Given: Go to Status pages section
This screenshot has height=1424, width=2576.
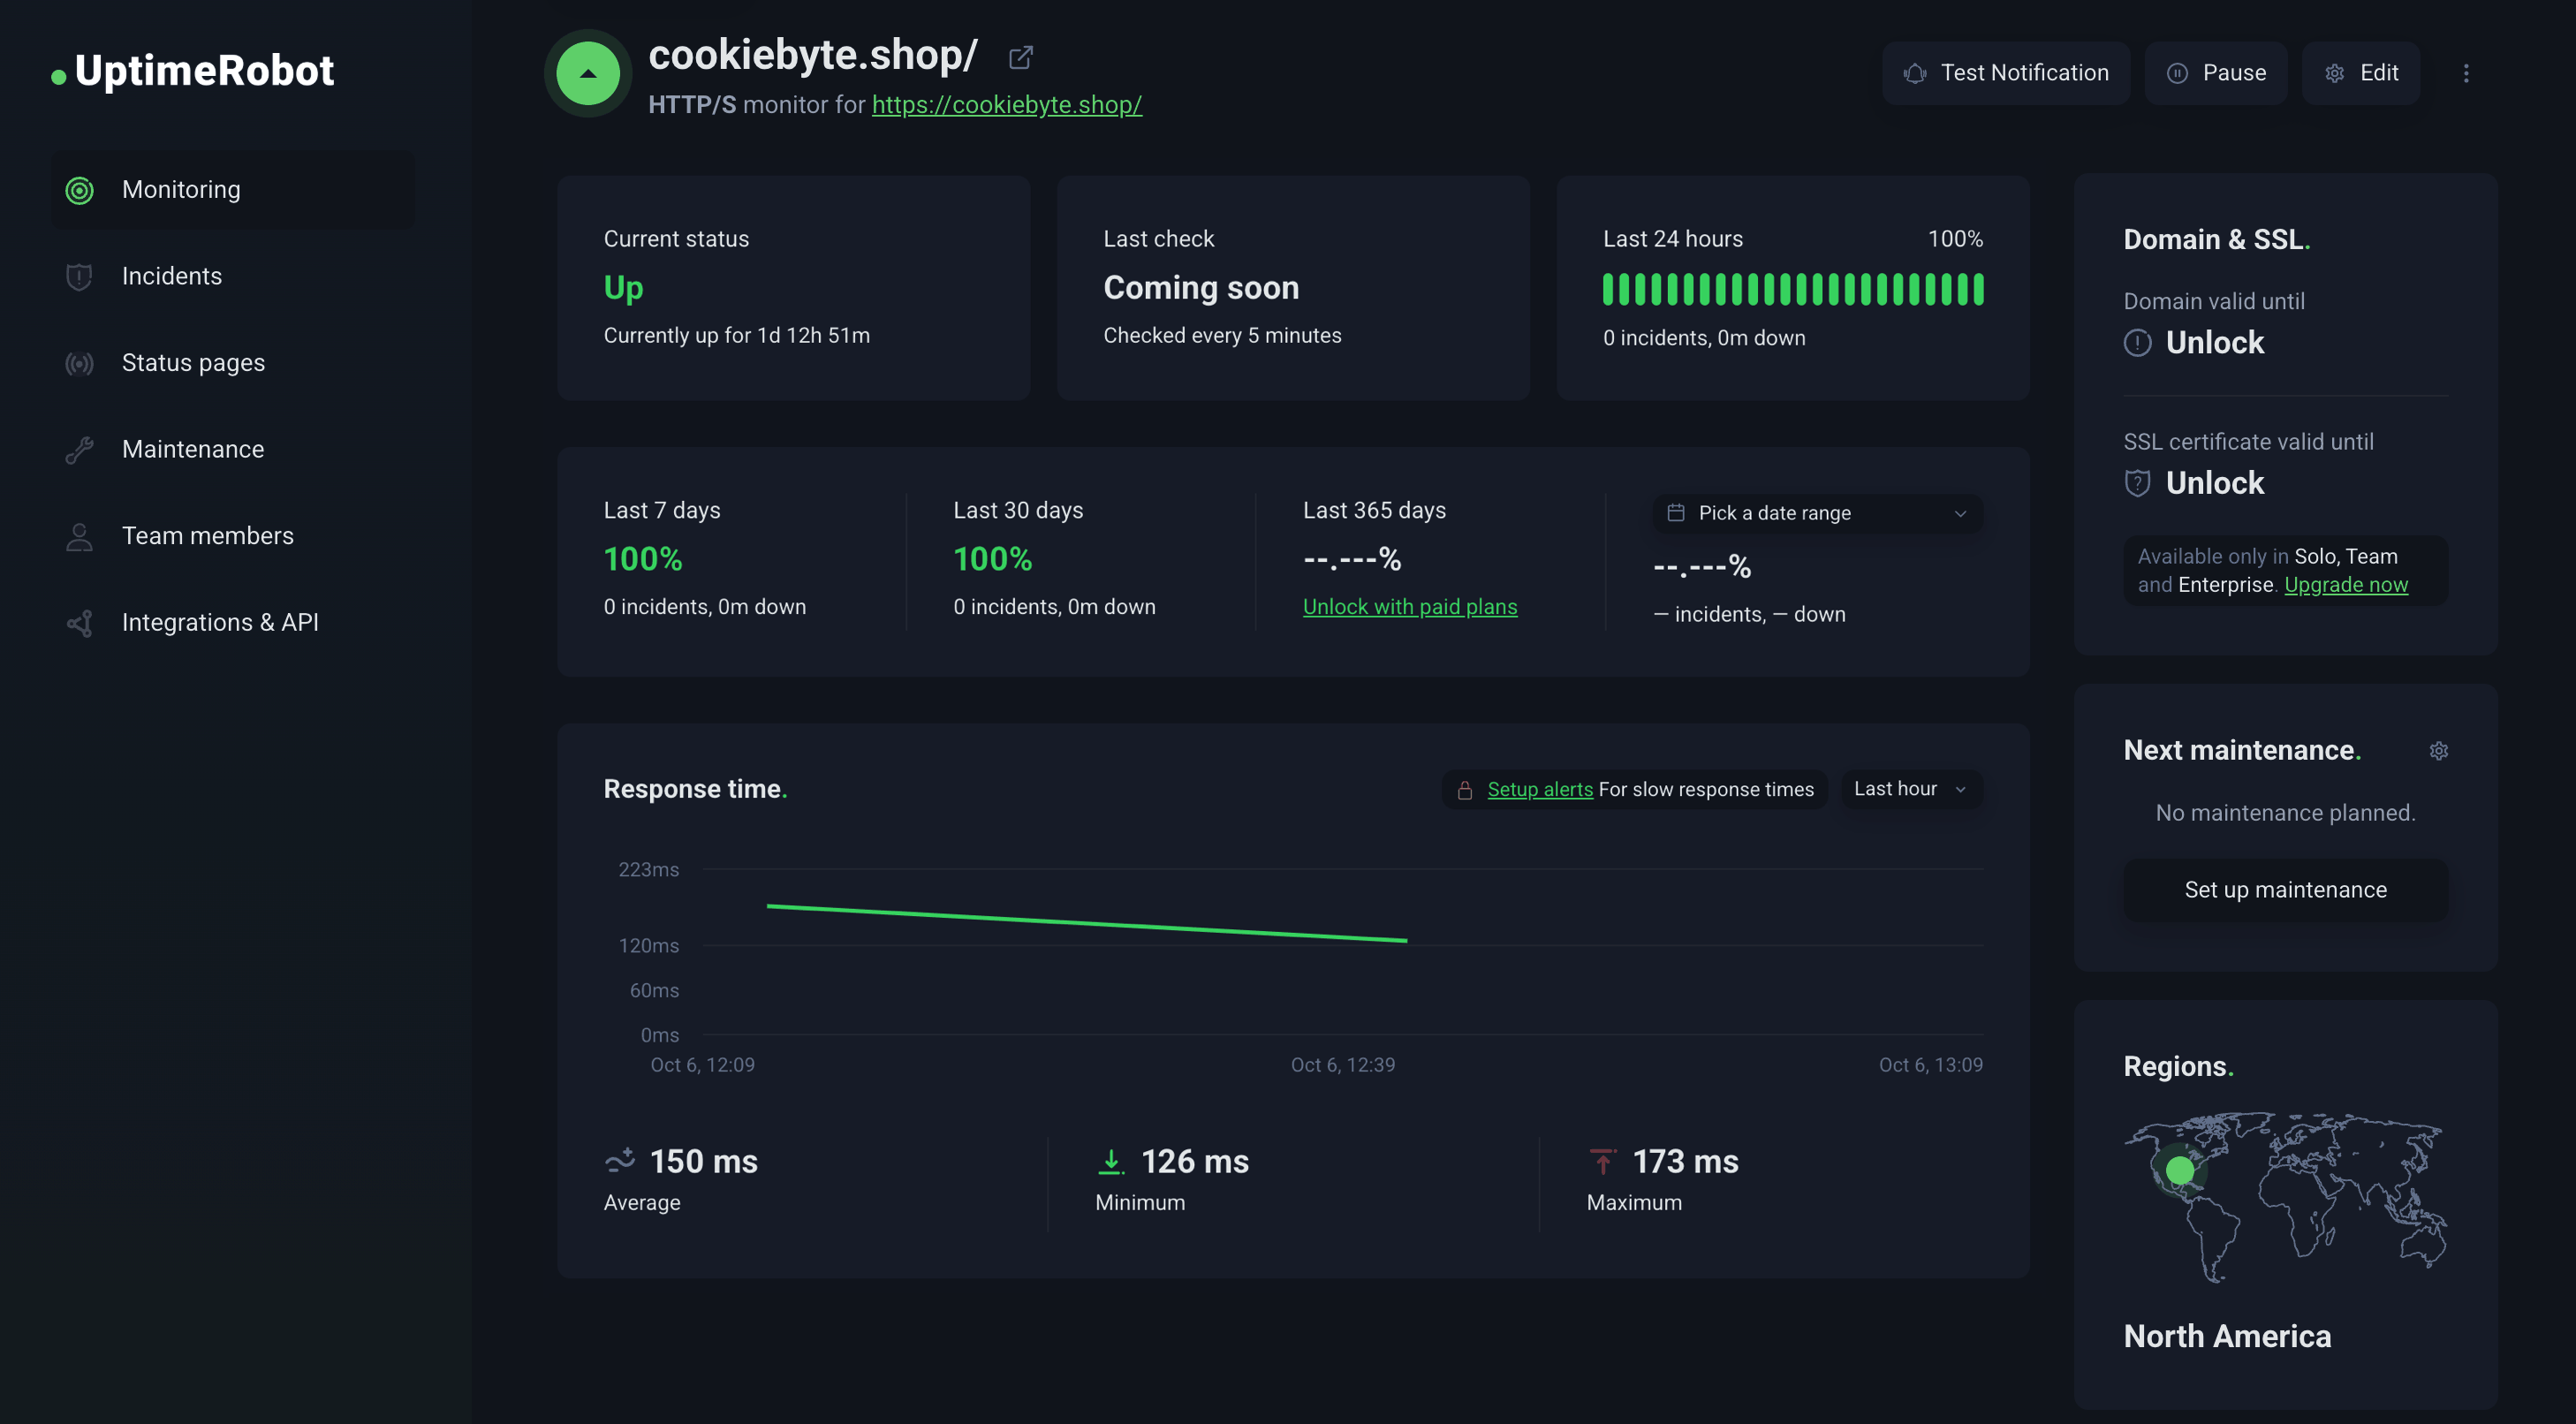Looking at the screenshot, I should click(x=193, y=363).
